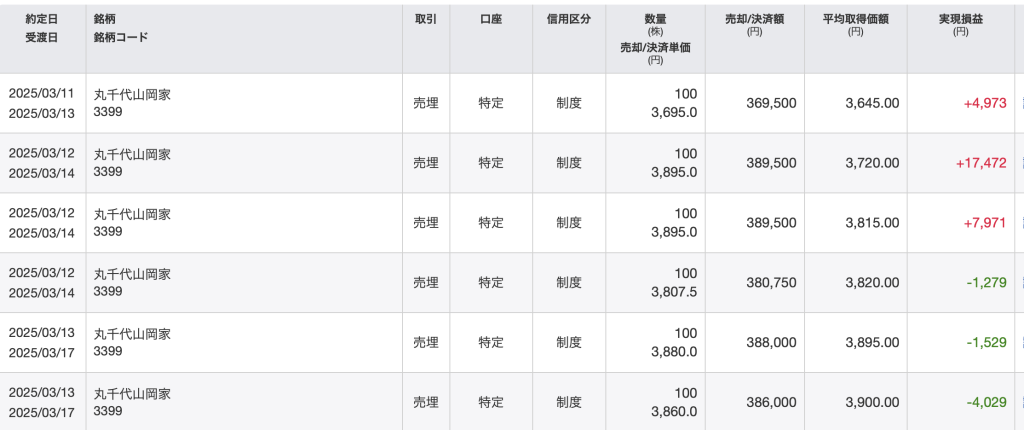Click the 380,750 settlement amount
This screenshot has height=430, width=1024.
(771, 283)
